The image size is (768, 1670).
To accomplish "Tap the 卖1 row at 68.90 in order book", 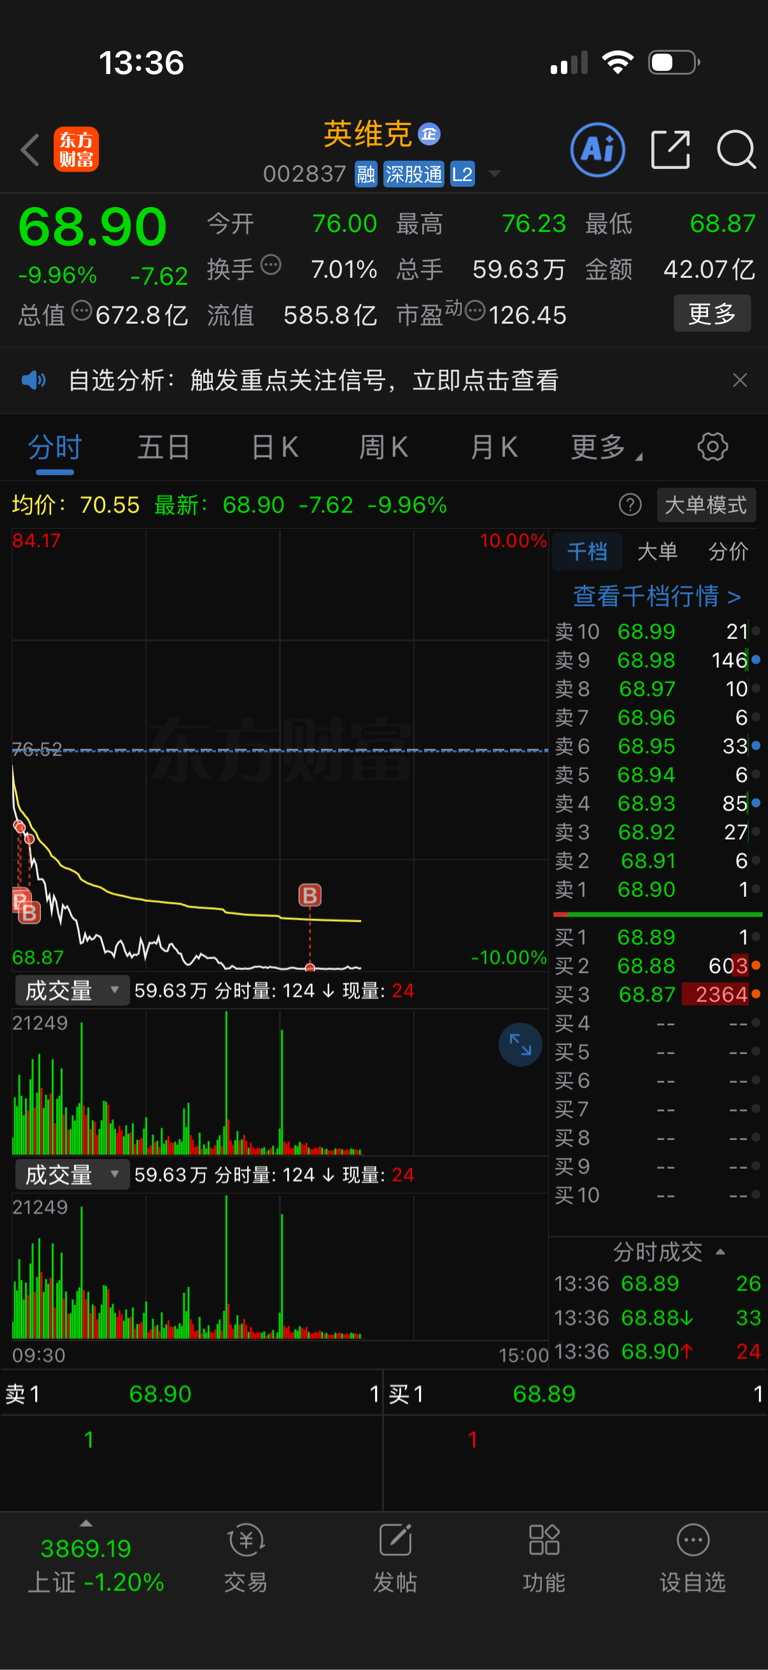I will coord(658,889).
